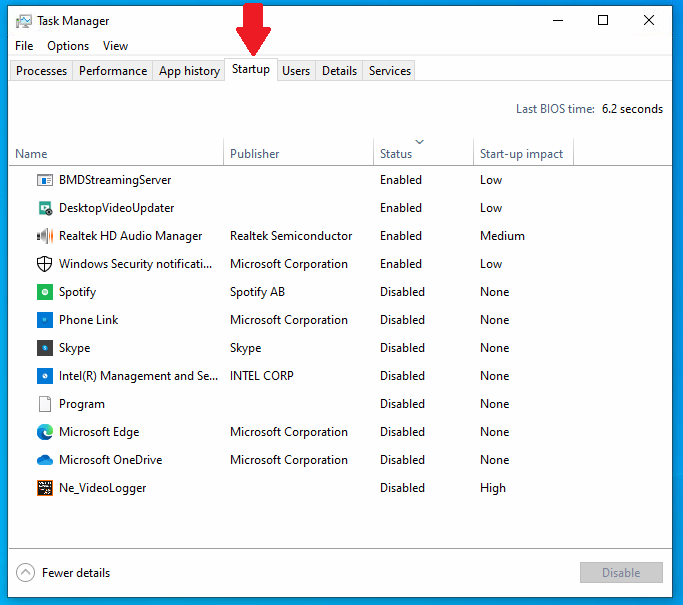Sort by the Status column header
Viewport: 683px width, 605px height.
tap(396, 154)
